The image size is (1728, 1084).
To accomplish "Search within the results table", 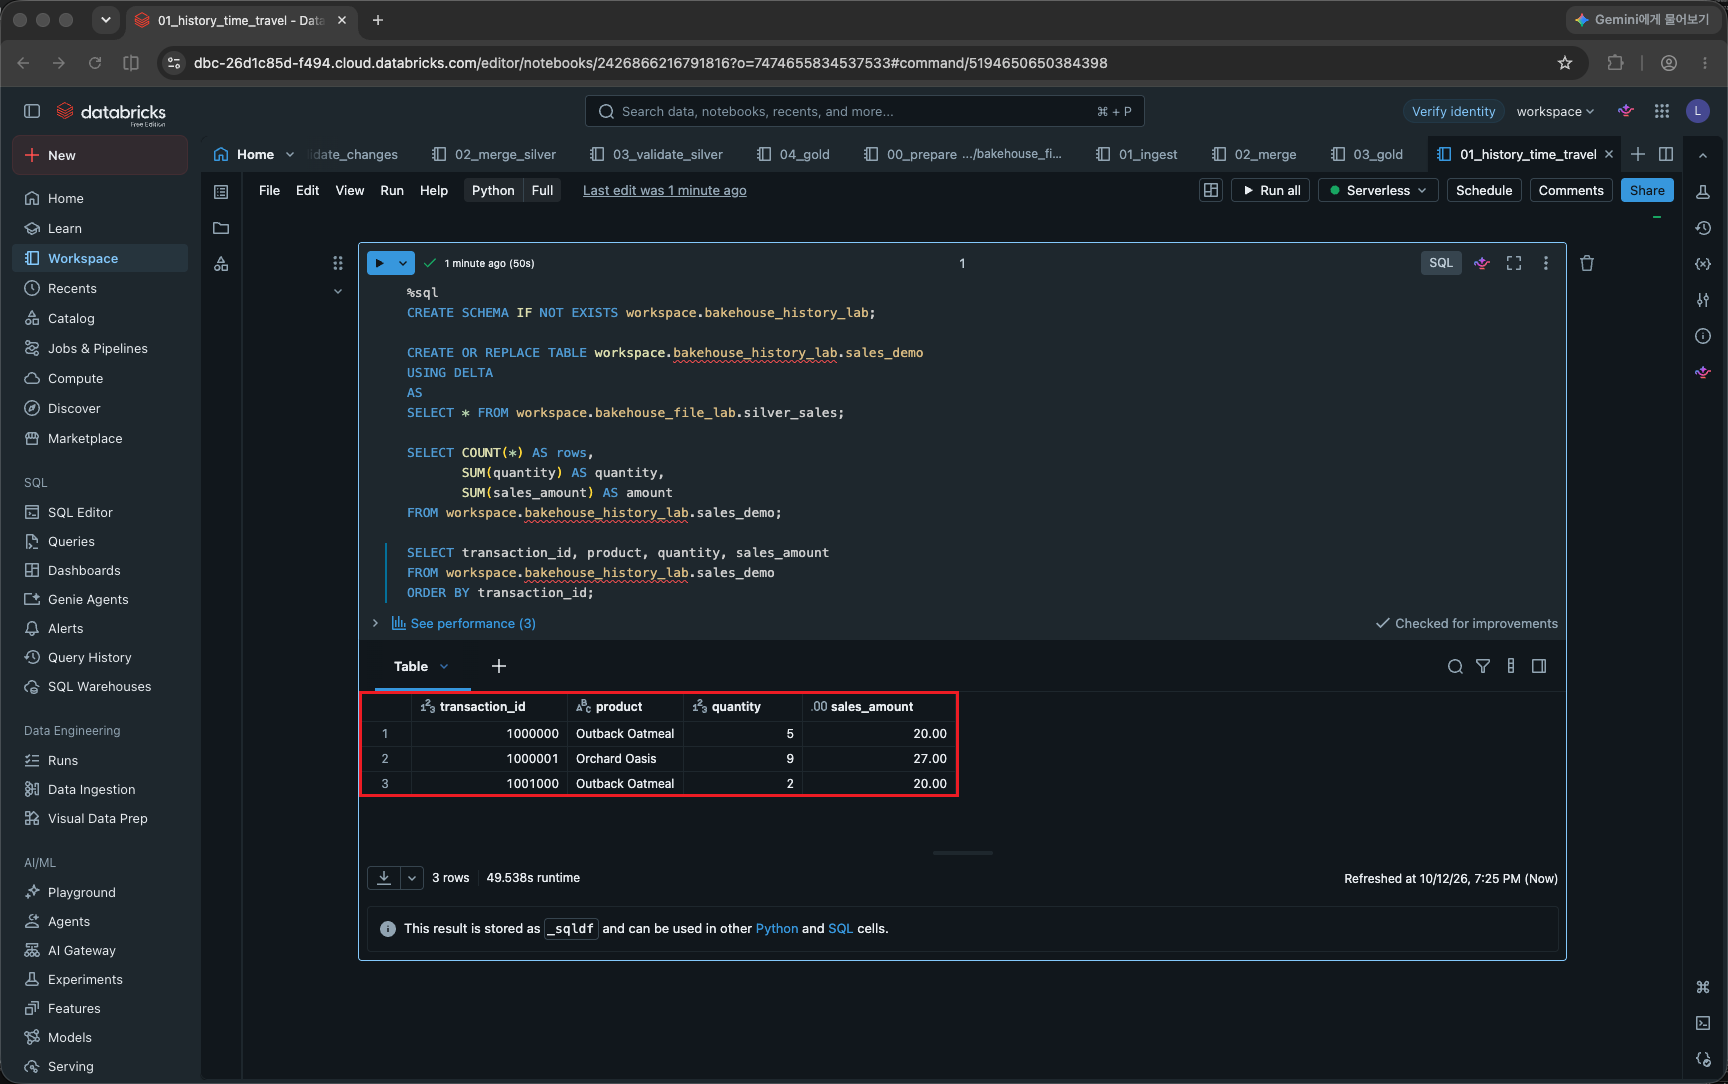I will [1455, 667].
